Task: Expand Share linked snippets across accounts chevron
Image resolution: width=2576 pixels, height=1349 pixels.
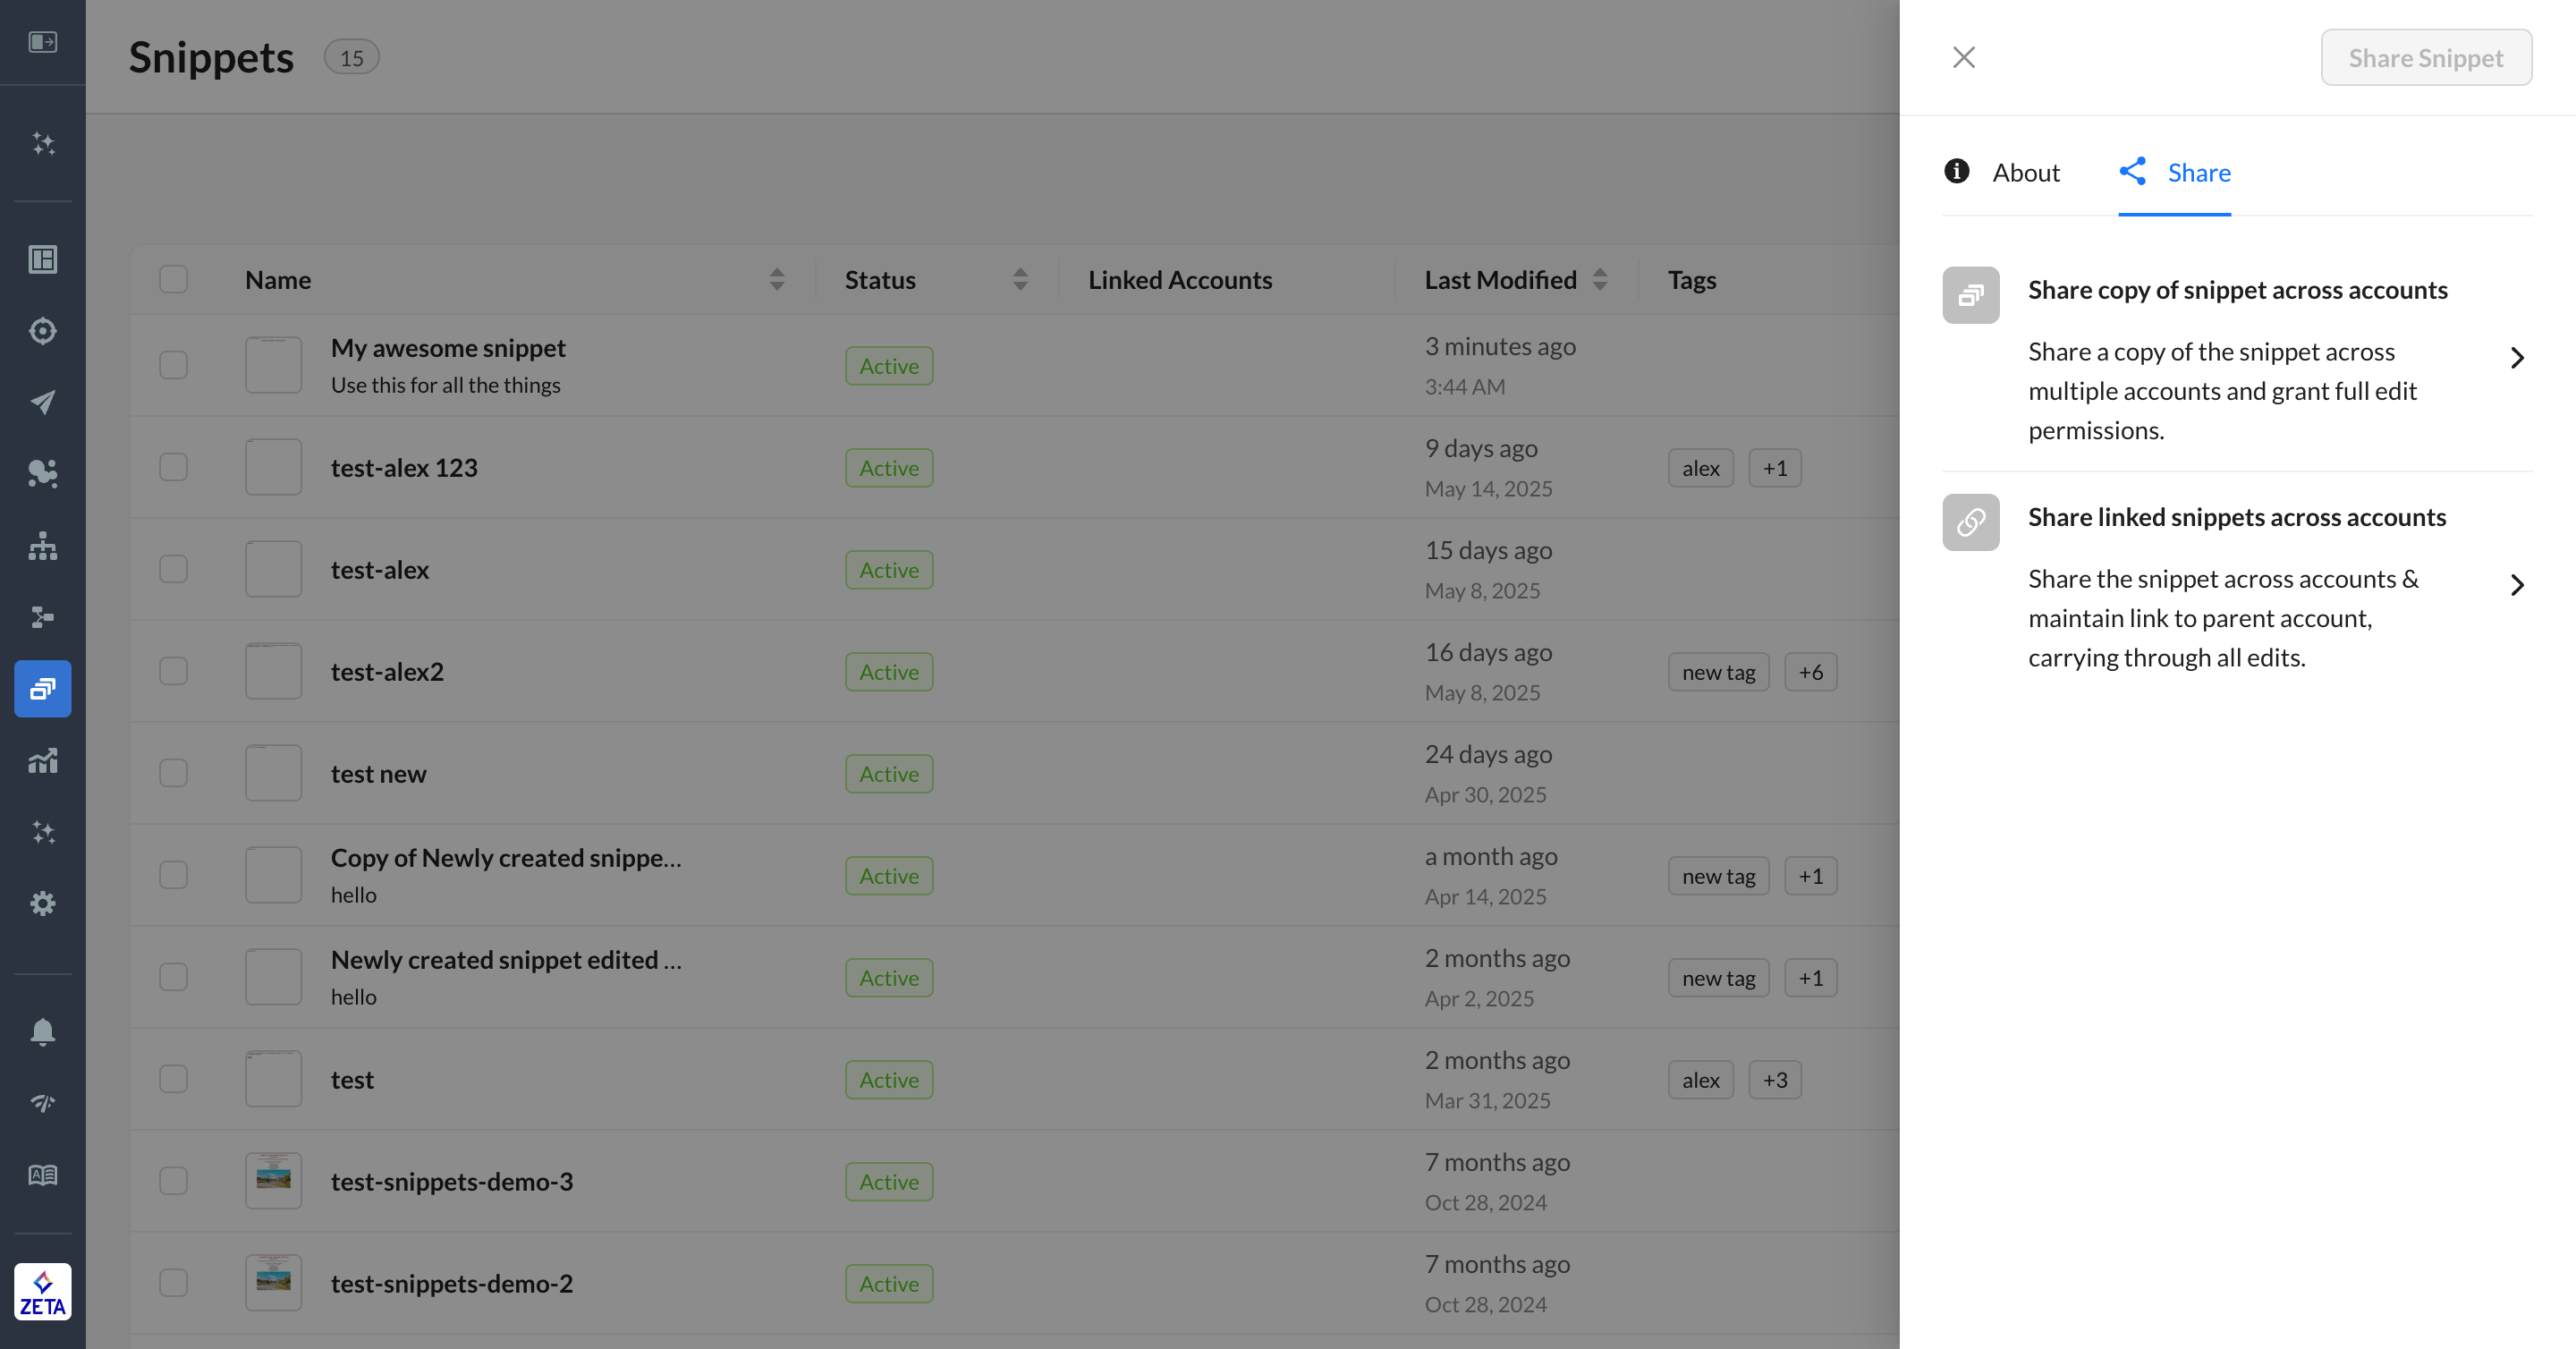Action: [2517, 585]
